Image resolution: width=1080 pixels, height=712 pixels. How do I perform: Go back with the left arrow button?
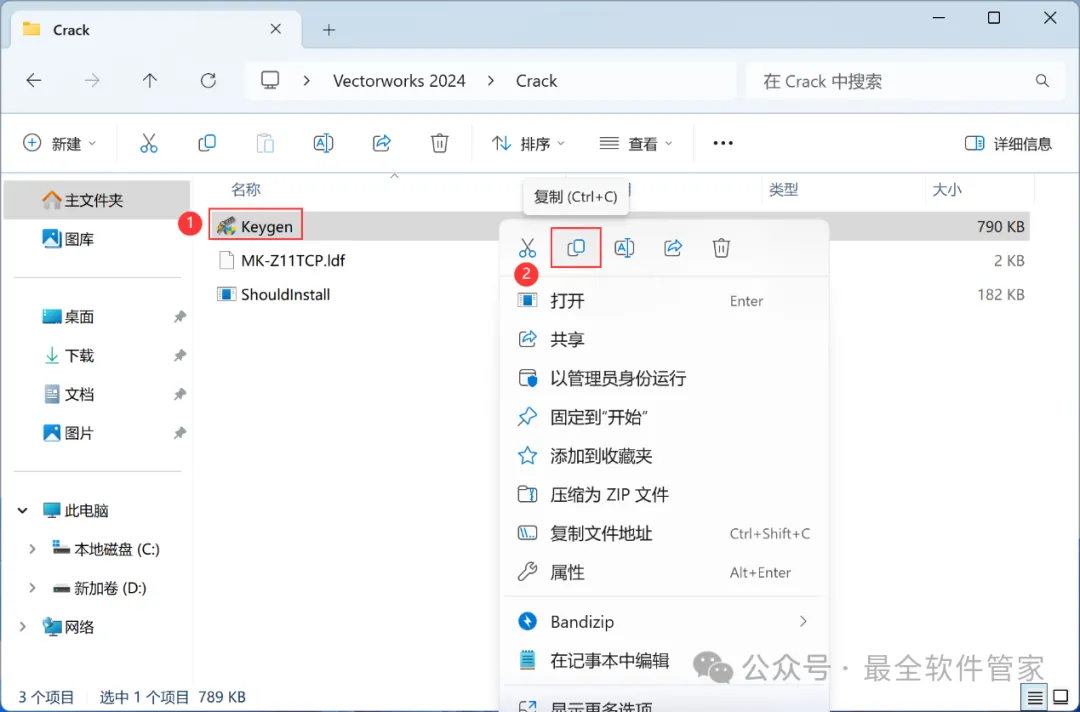(34, 81)
